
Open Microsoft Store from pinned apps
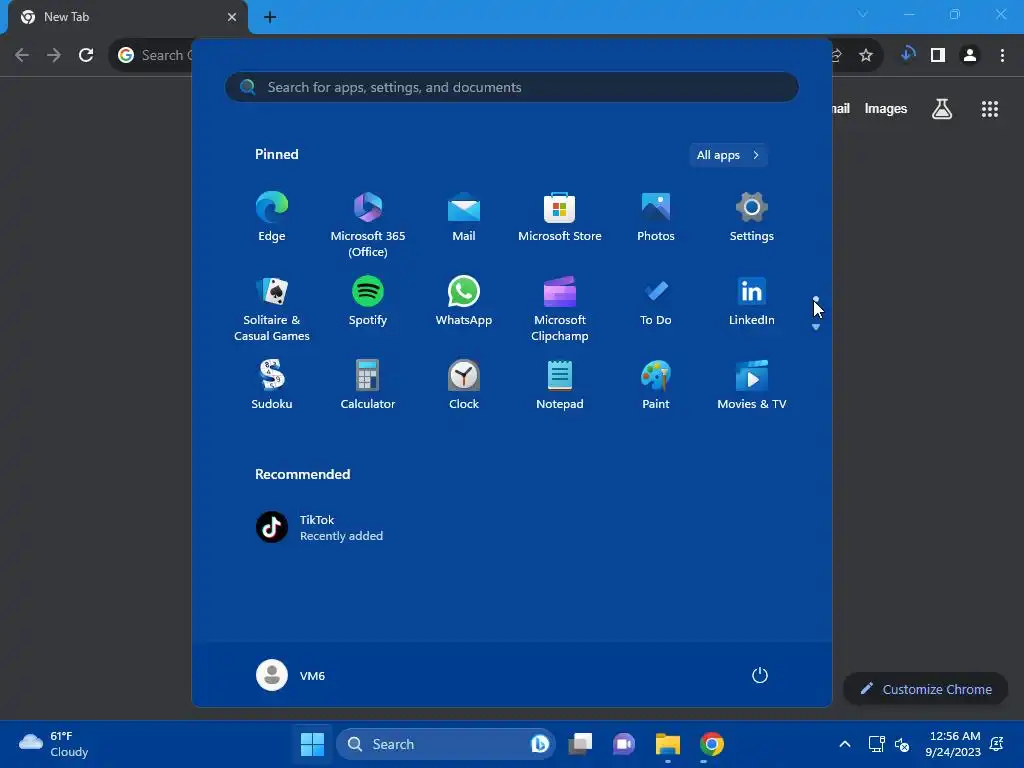click(x=560, y=217)
